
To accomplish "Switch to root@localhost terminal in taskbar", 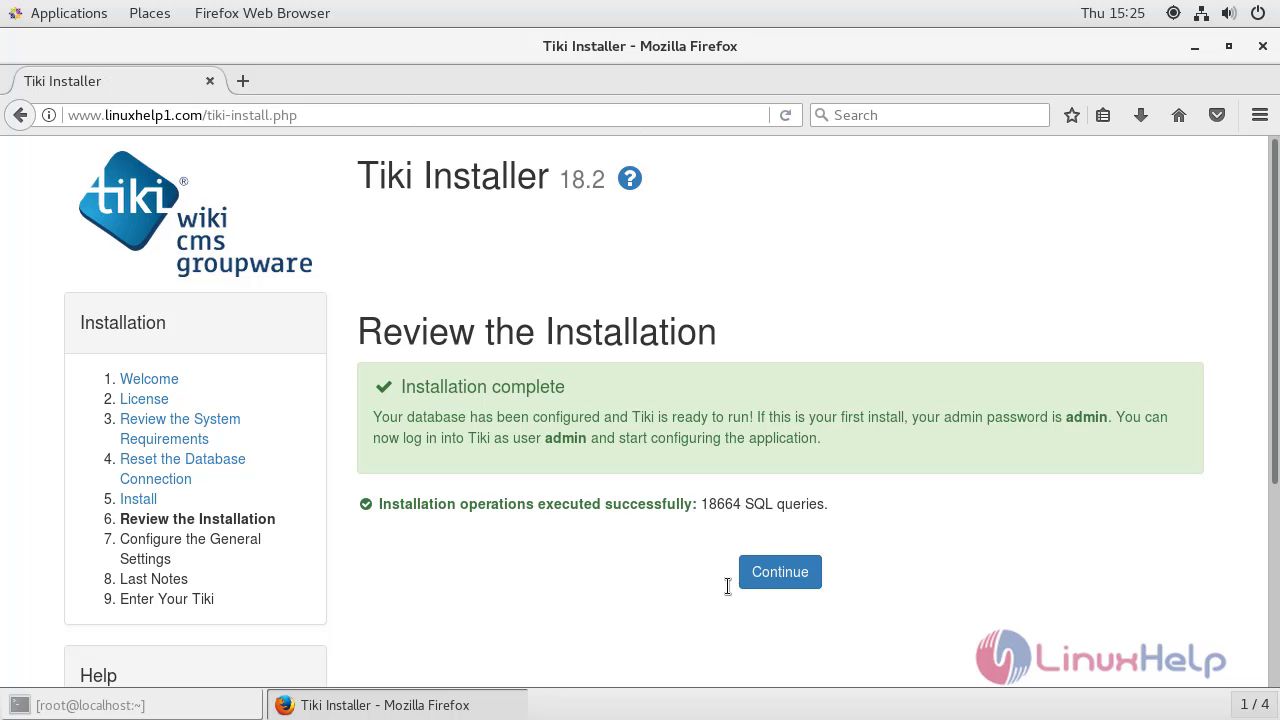I will 132,705.
